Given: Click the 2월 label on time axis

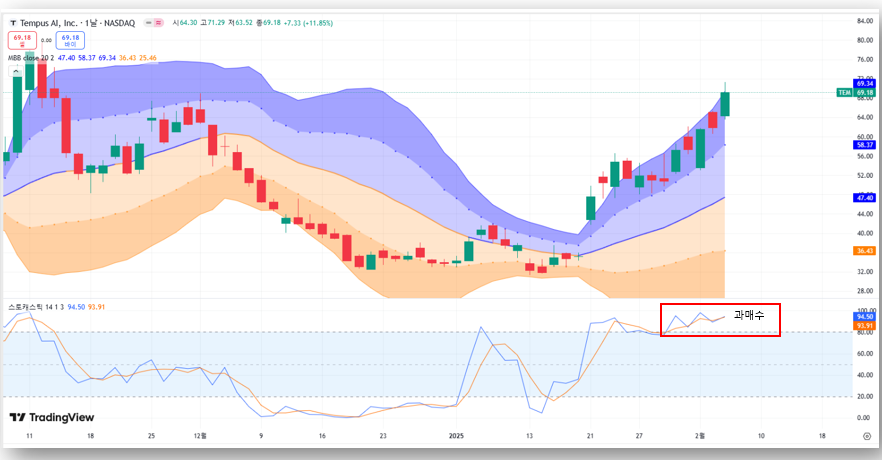Looking at the screenshot, I should 700,436.
